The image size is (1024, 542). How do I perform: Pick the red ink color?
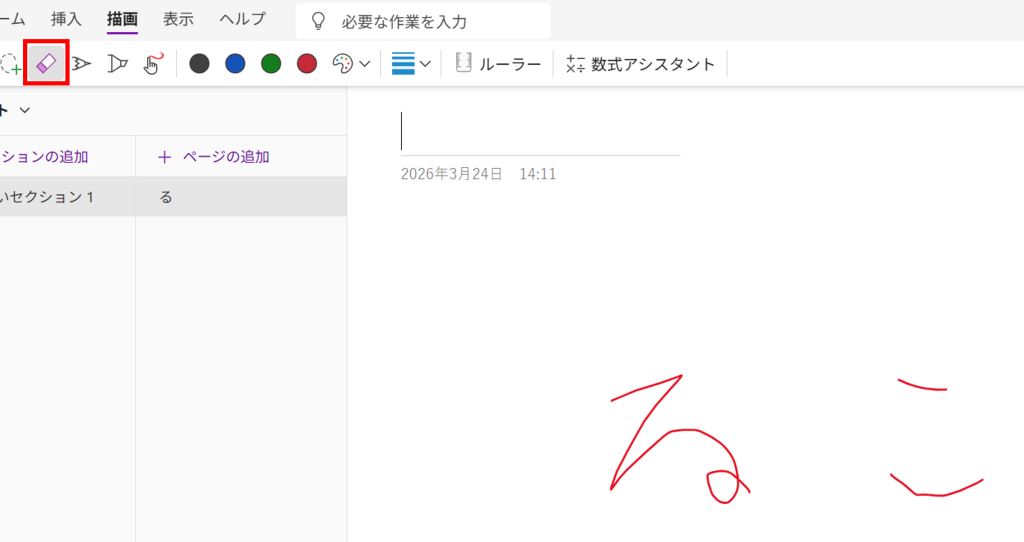307,64
